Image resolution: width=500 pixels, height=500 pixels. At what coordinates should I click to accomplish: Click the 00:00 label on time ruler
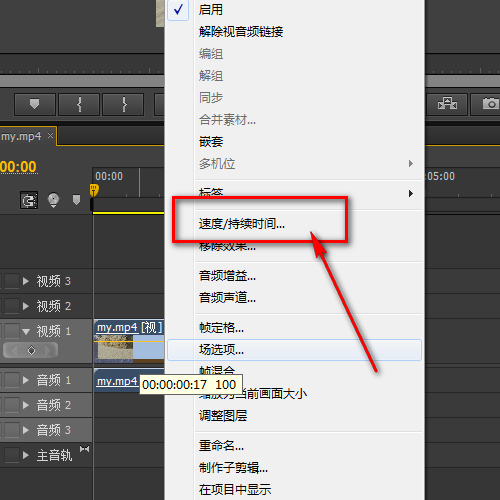[109, 176]
